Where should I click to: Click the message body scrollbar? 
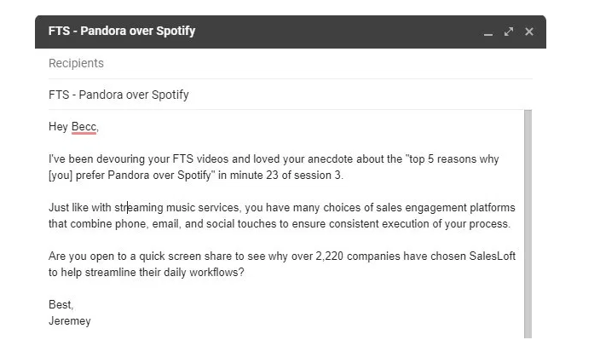[528, 224]
